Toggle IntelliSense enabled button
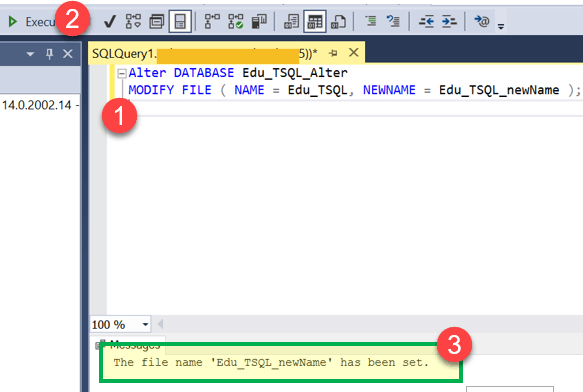Screen dimensions: 583x392 [x=180, y=22]
